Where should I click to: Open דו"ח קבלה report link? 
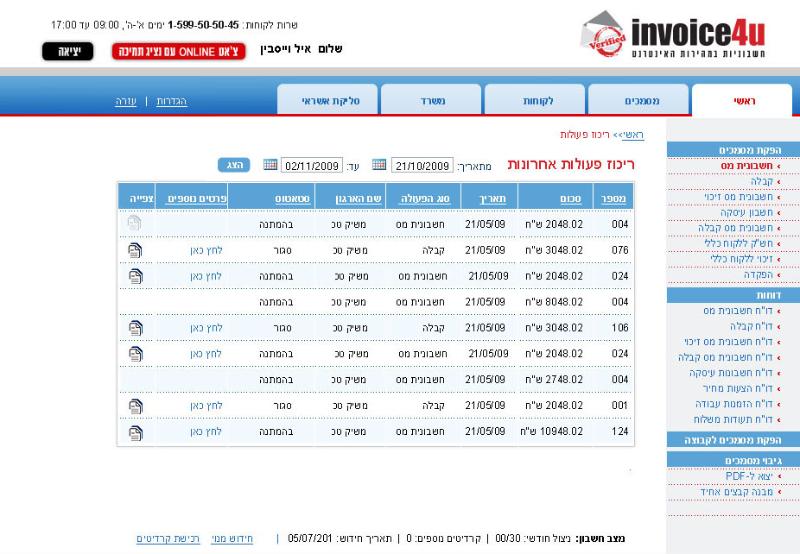tap(751, 326)
